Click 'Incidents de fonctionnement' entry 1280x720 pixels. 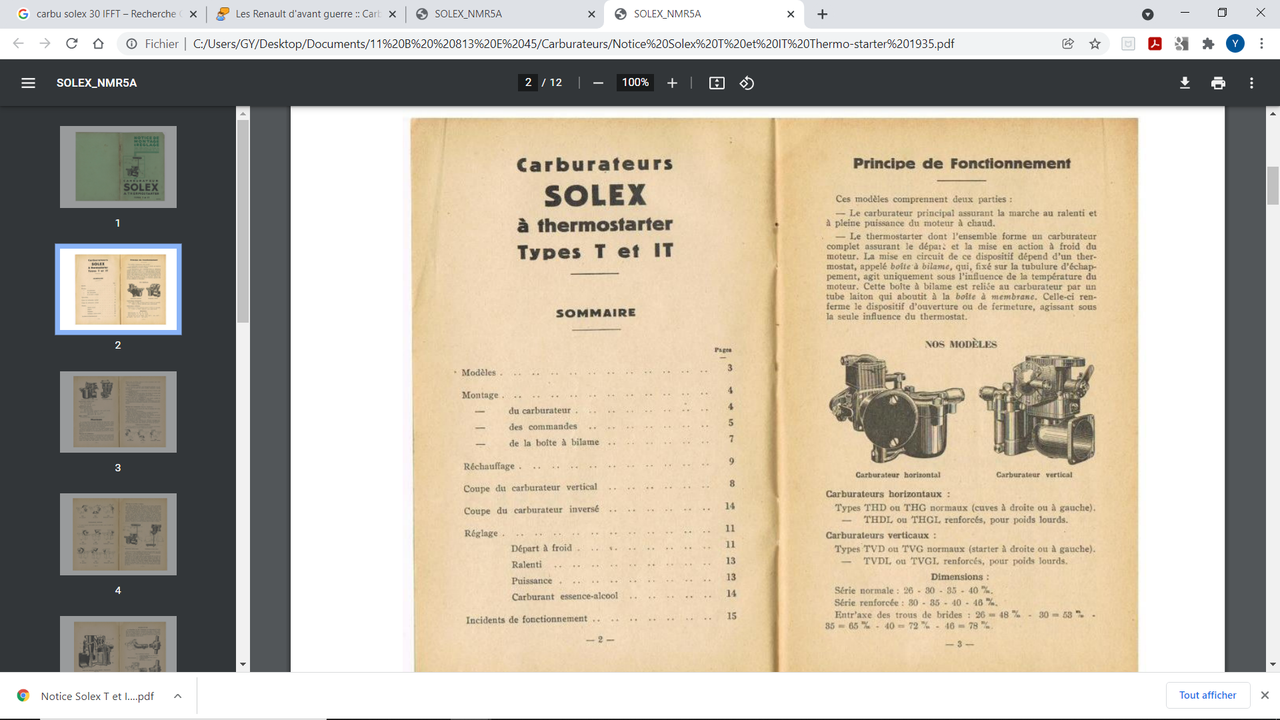tap(526, 620)
